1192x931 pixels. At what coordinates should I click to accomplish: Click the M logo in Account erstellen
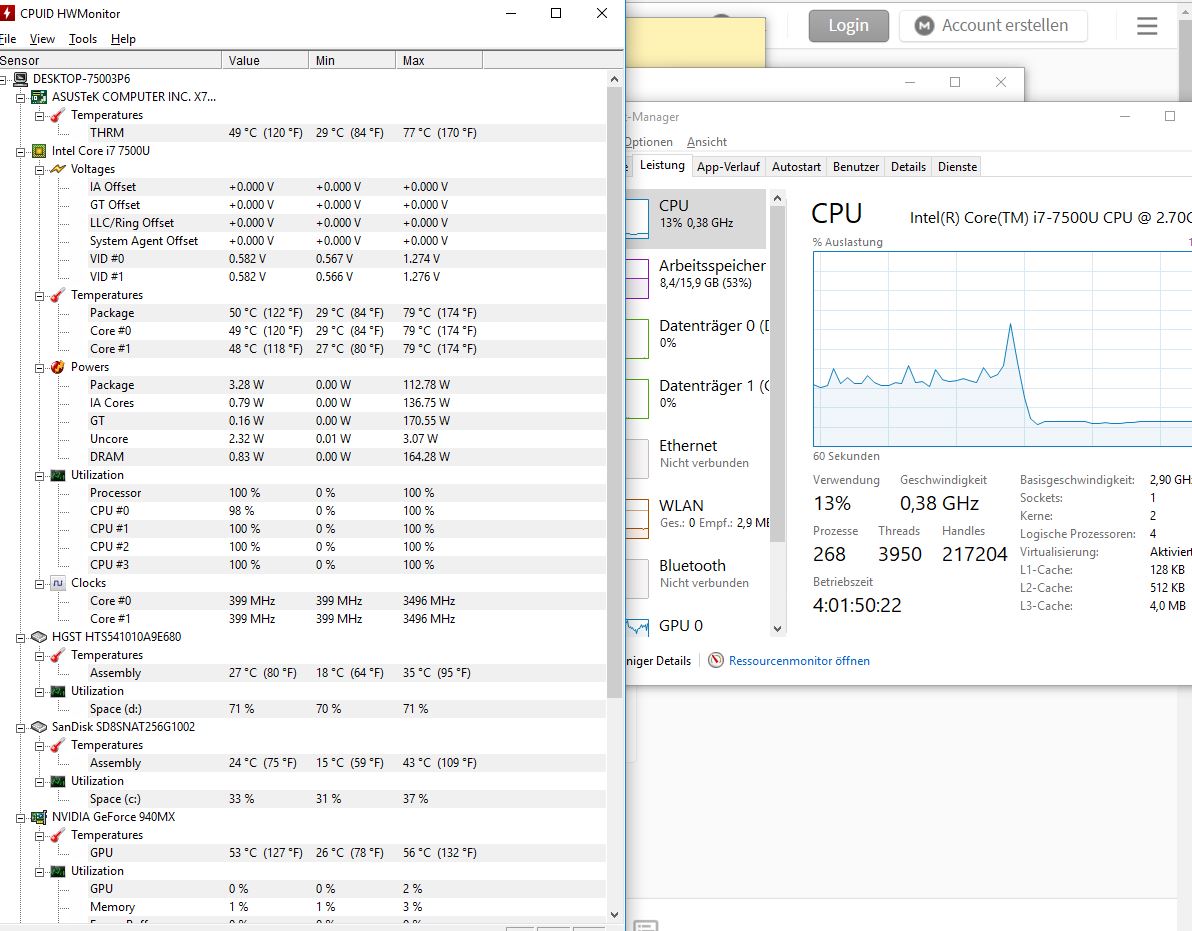click(x=924, y=26)
